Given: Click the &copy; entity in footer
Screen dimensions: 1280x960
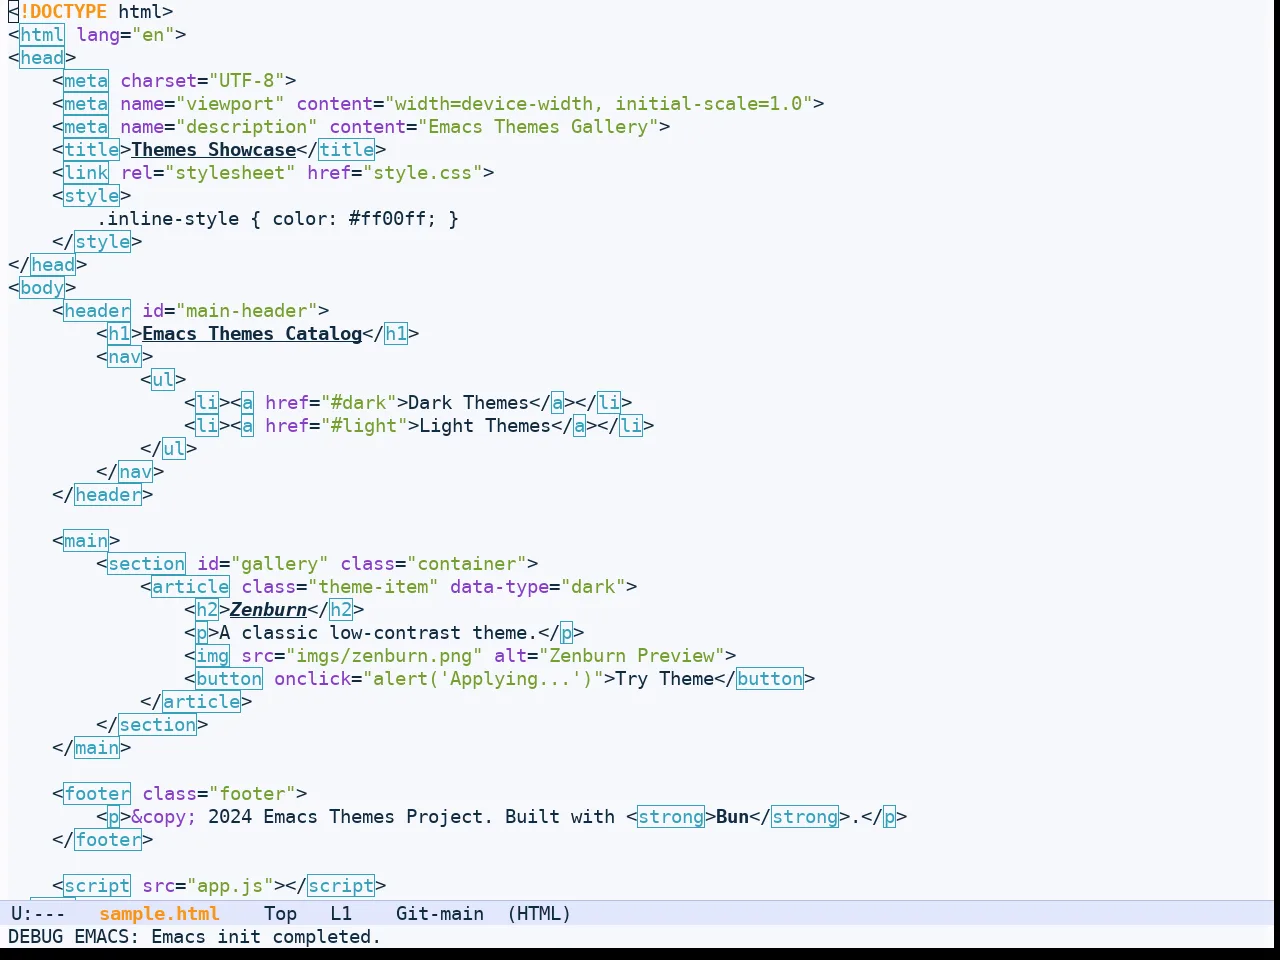Looking at the screenshot, I should pos(164,817).
